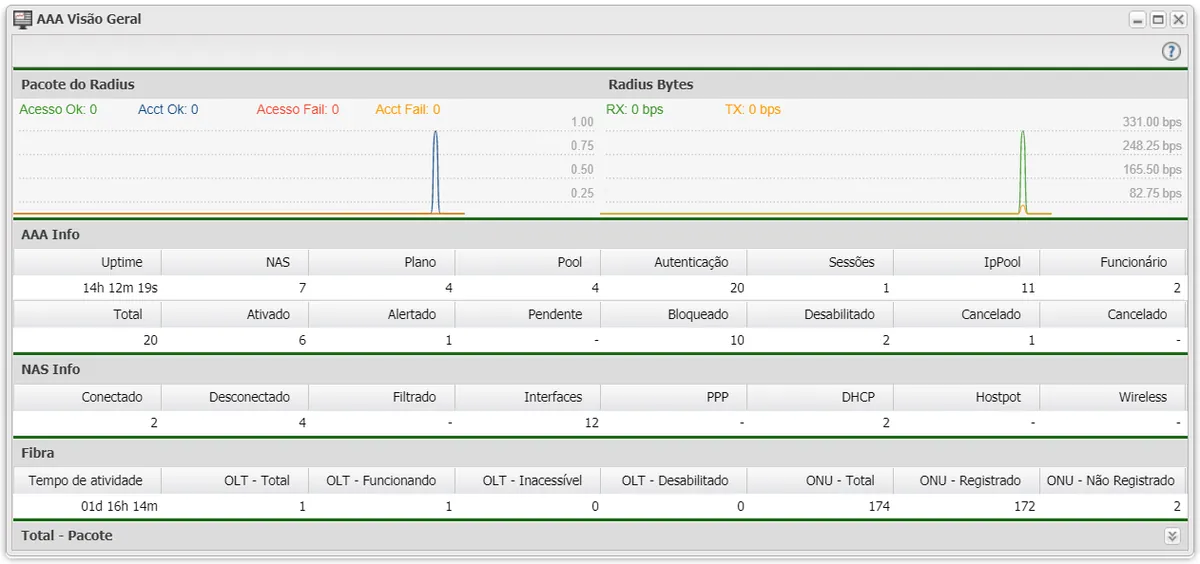Click the Tempo de atividade header

coord(87,480)
